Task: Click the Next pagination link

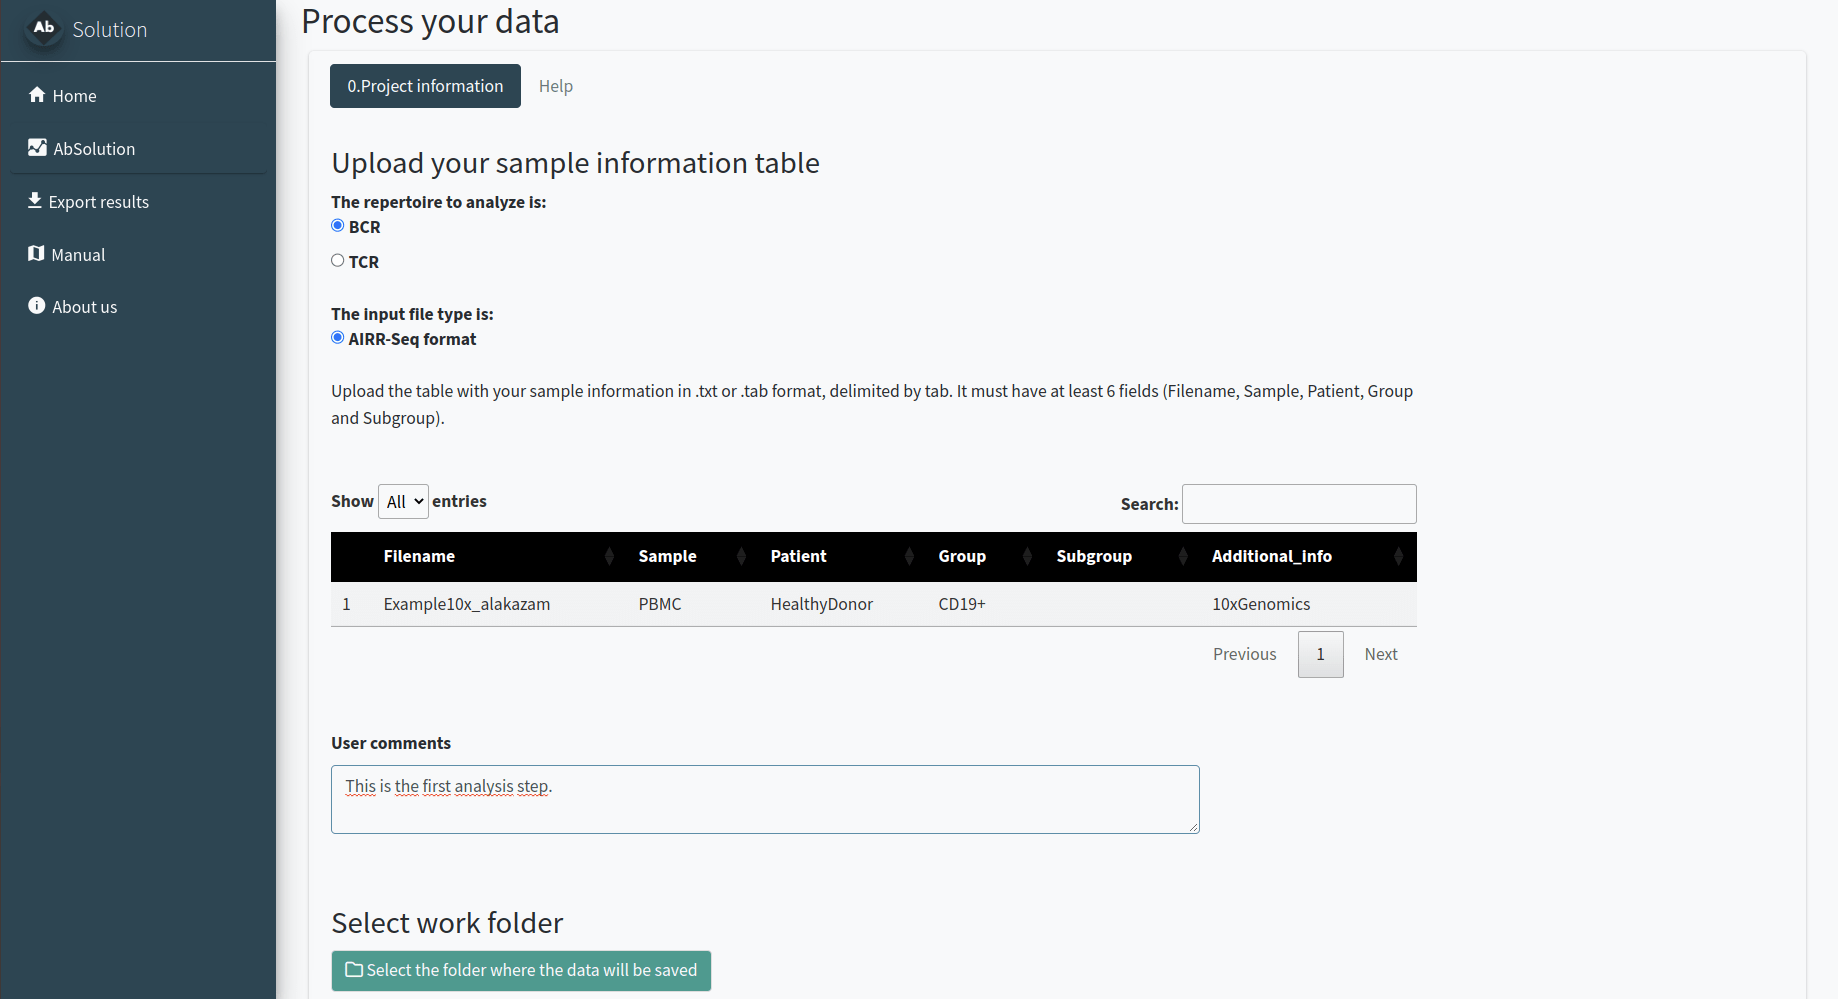Action: pos(1381,654)
